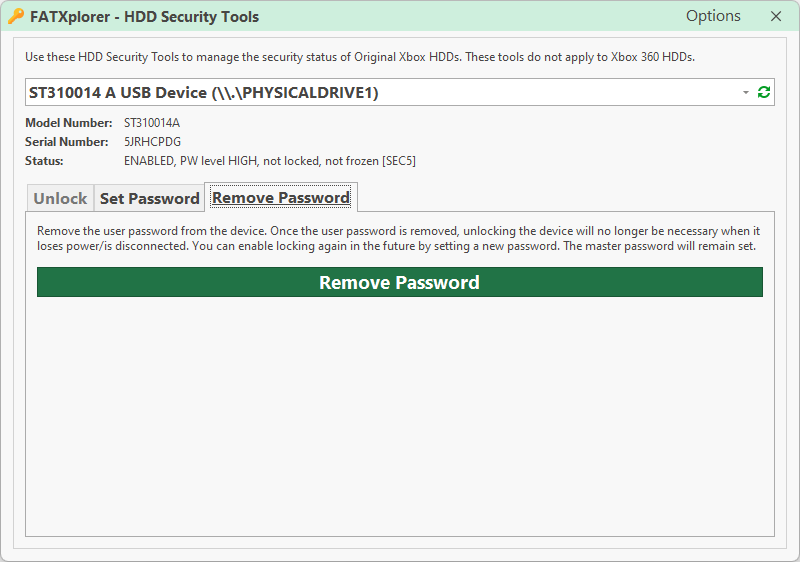
Task: Refresh the device list with the green arrows
Action: click(764, 92)
